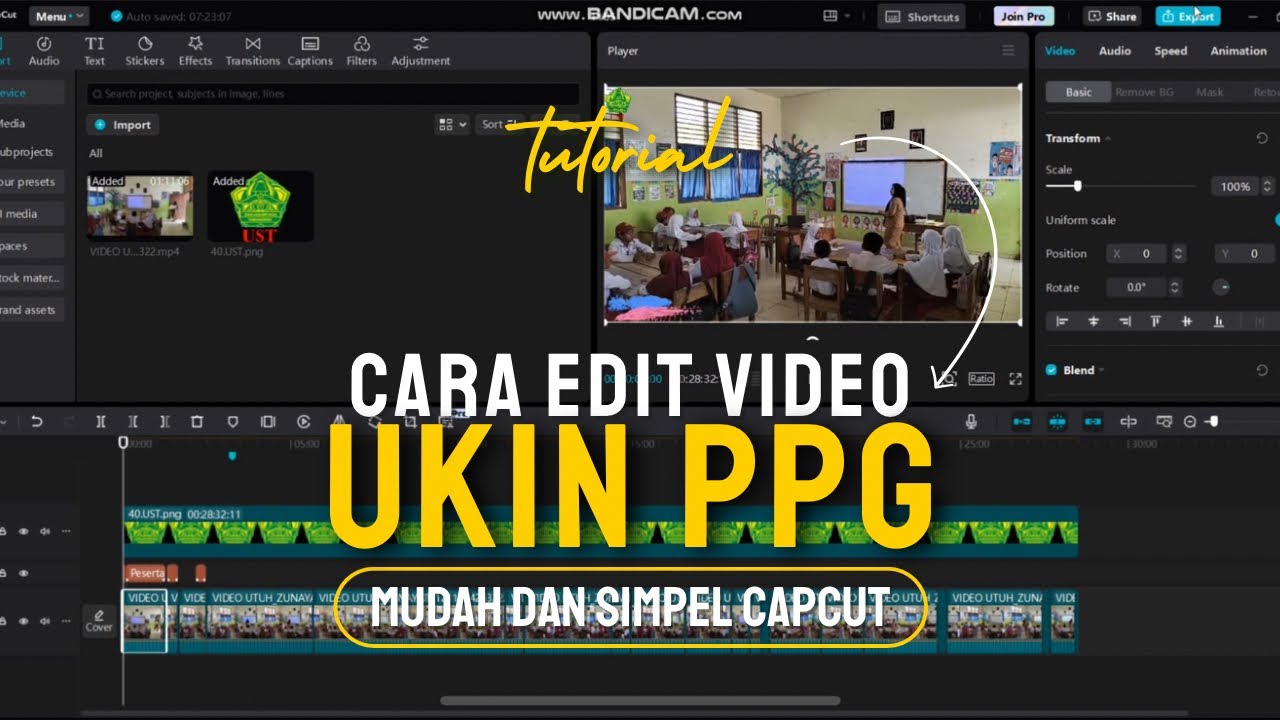Click the Delete right trim tool
Screen dimensions: 1280x720
pyautogui.click(x=165, y=422)
